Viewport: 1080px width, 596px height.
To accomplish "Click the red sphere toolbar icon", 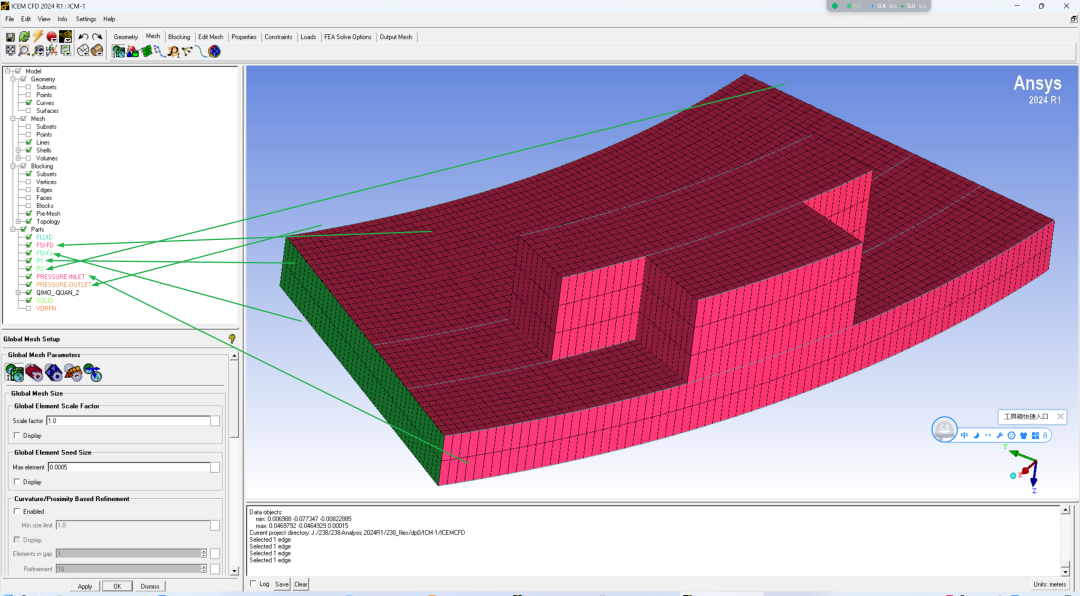I will click(52, 37).
